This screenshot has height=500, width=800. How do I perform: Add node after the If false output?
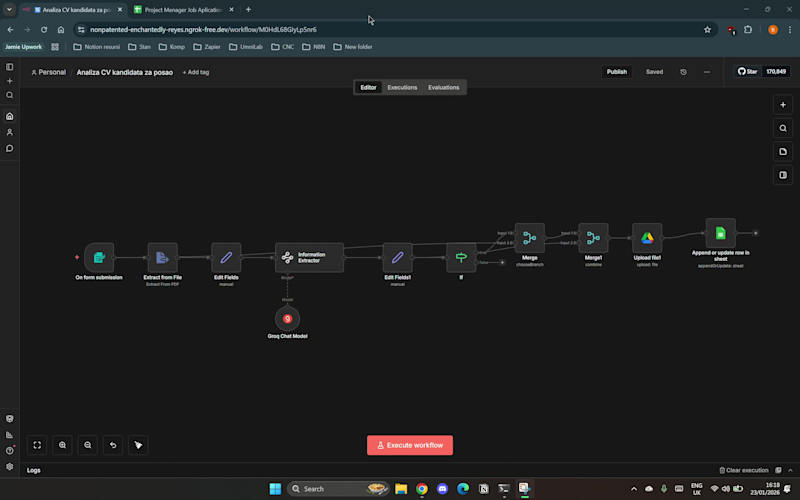(502, 263)
